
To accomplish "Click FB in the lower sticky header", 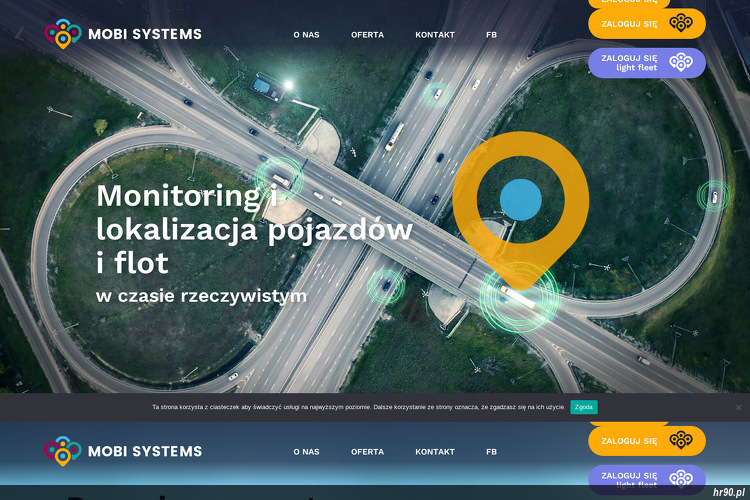I will coord(491,452).
